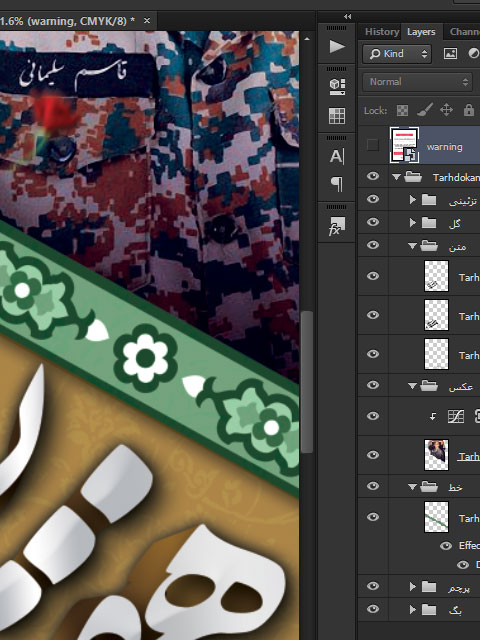Image resolution: width=480 pixels, height=640 pixels.
Task: Select the empty-thumbnail Tarh layer in متن
Action: (x=436, y=354)
